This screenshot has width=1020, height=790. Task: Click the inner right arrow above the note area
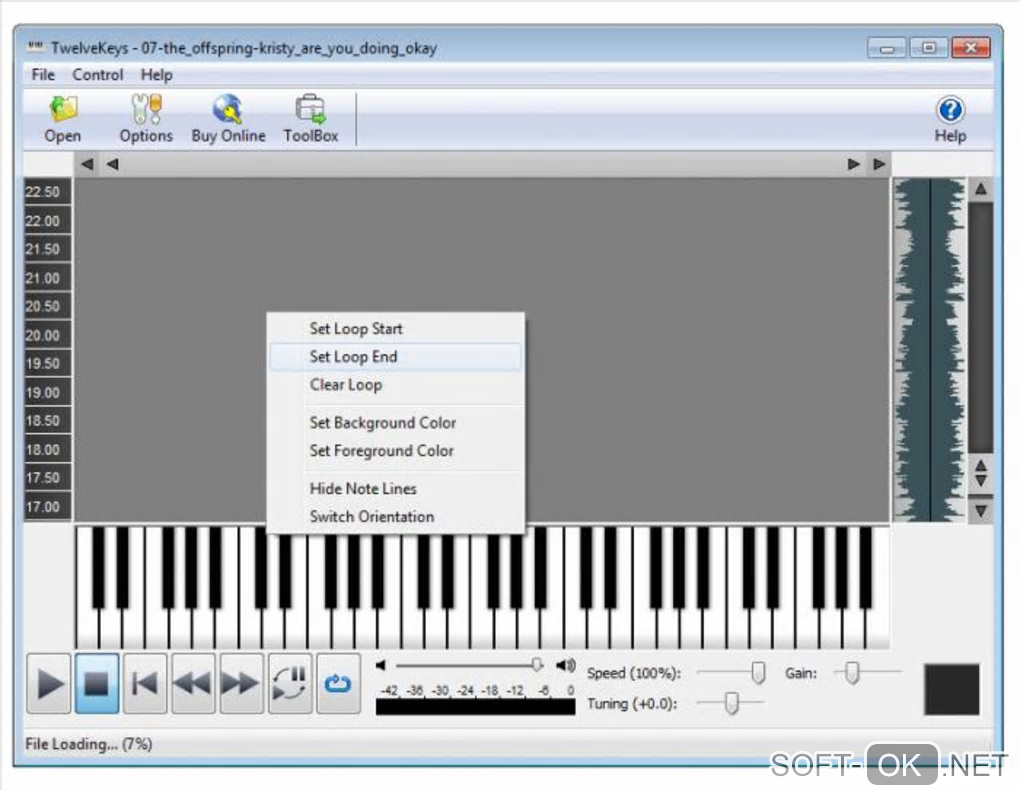click(853, 165)
